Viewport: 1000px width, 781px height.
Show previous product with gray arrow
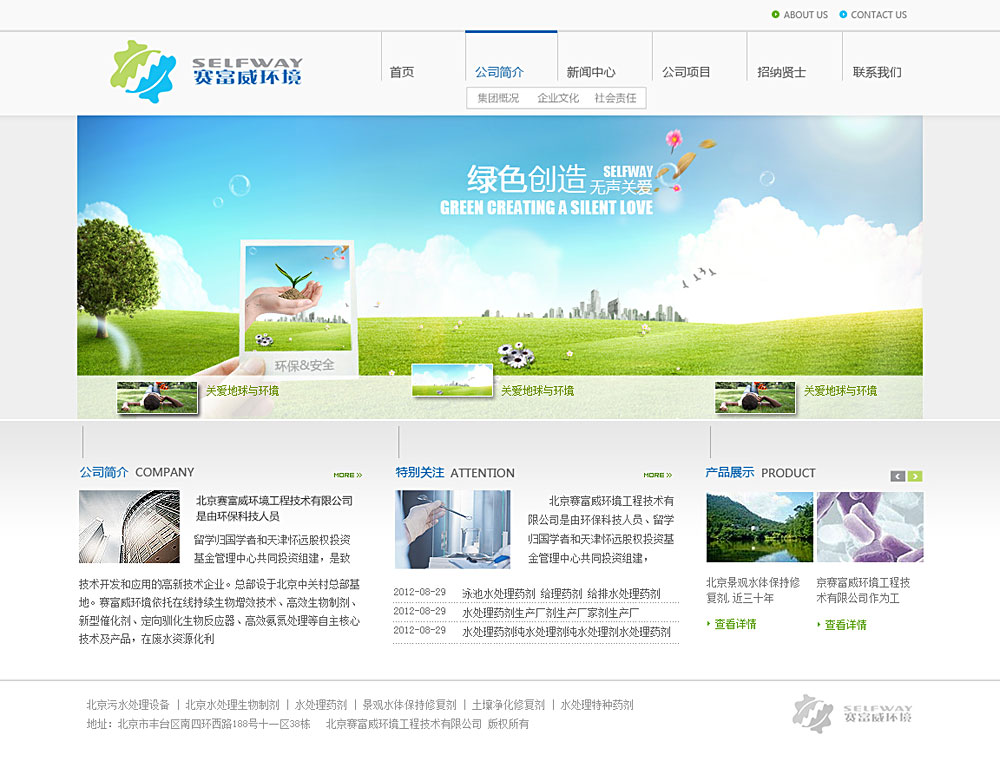897,476
